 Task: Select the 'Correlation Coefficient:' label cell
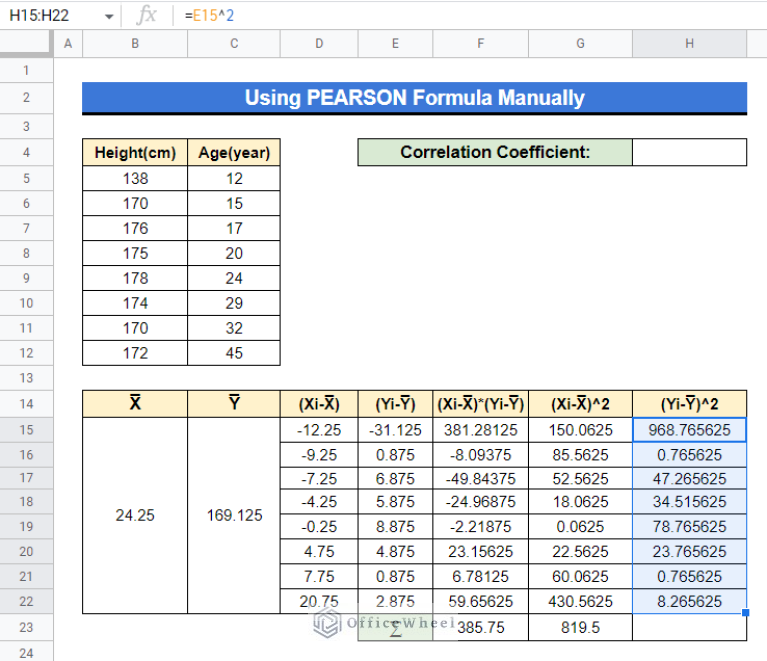(495, 152)
